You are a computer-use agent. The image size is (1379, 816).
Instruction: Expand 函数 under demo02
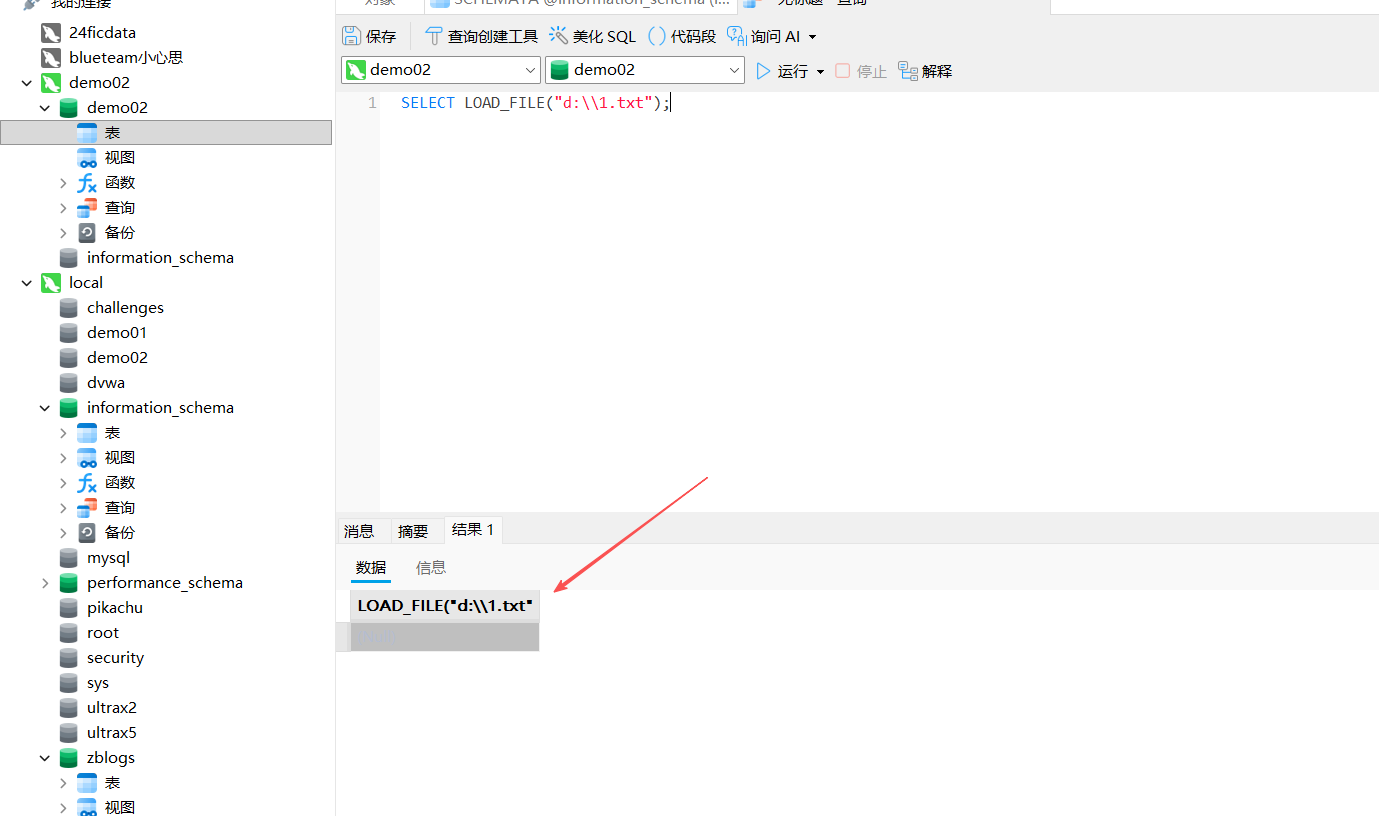click(x=63, y=183)
